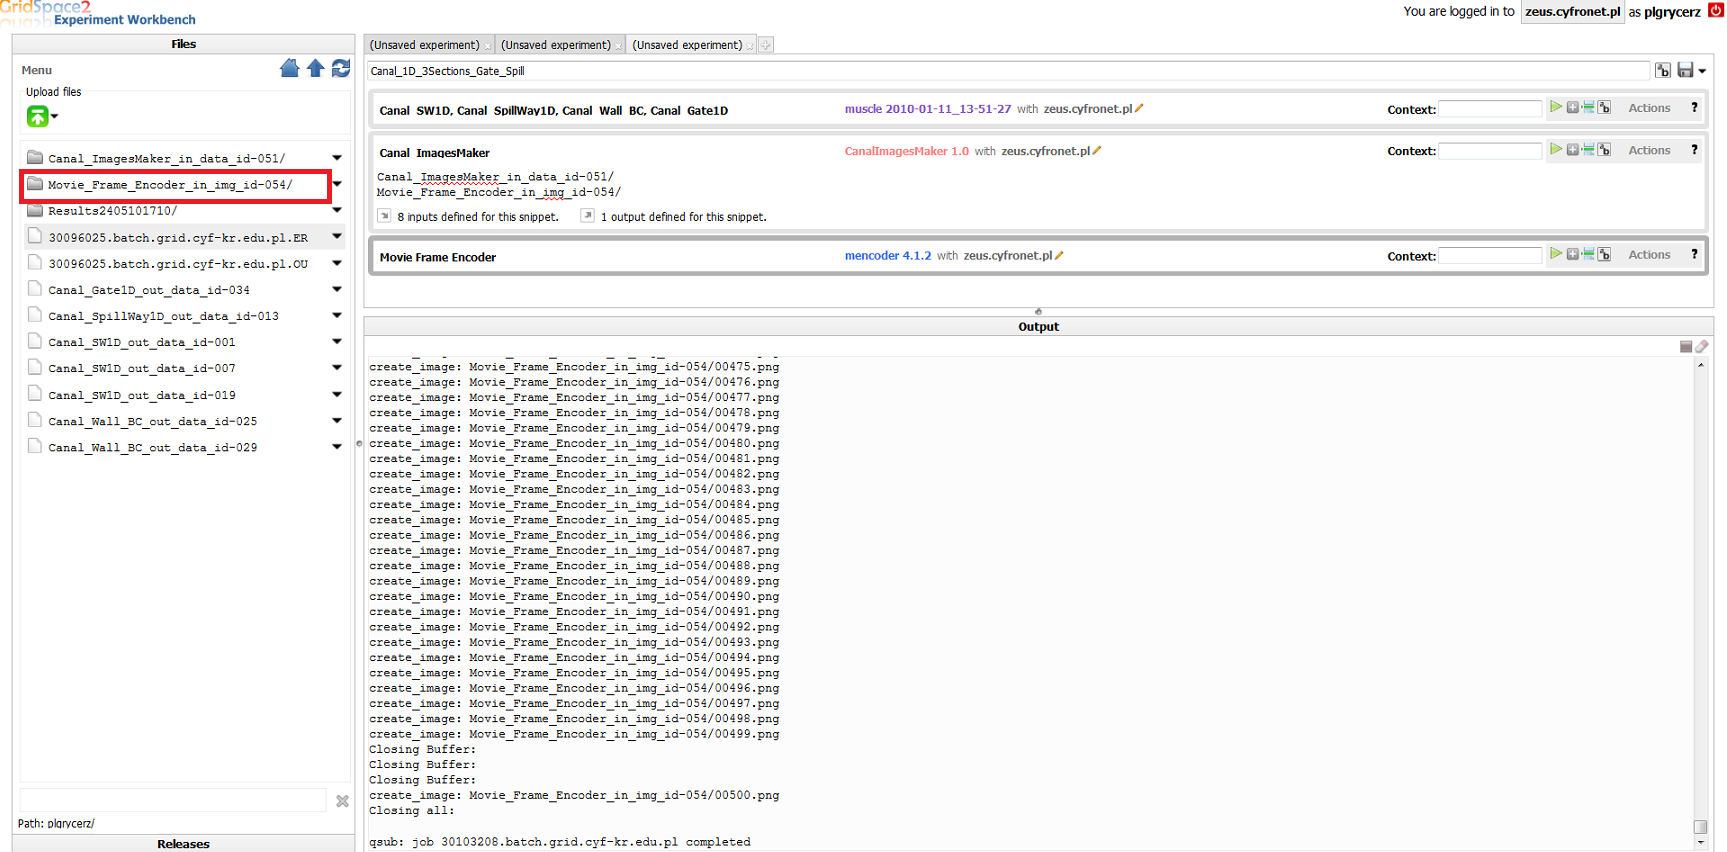
Task: Click the green upload files icon
Action: pos(37,117)
